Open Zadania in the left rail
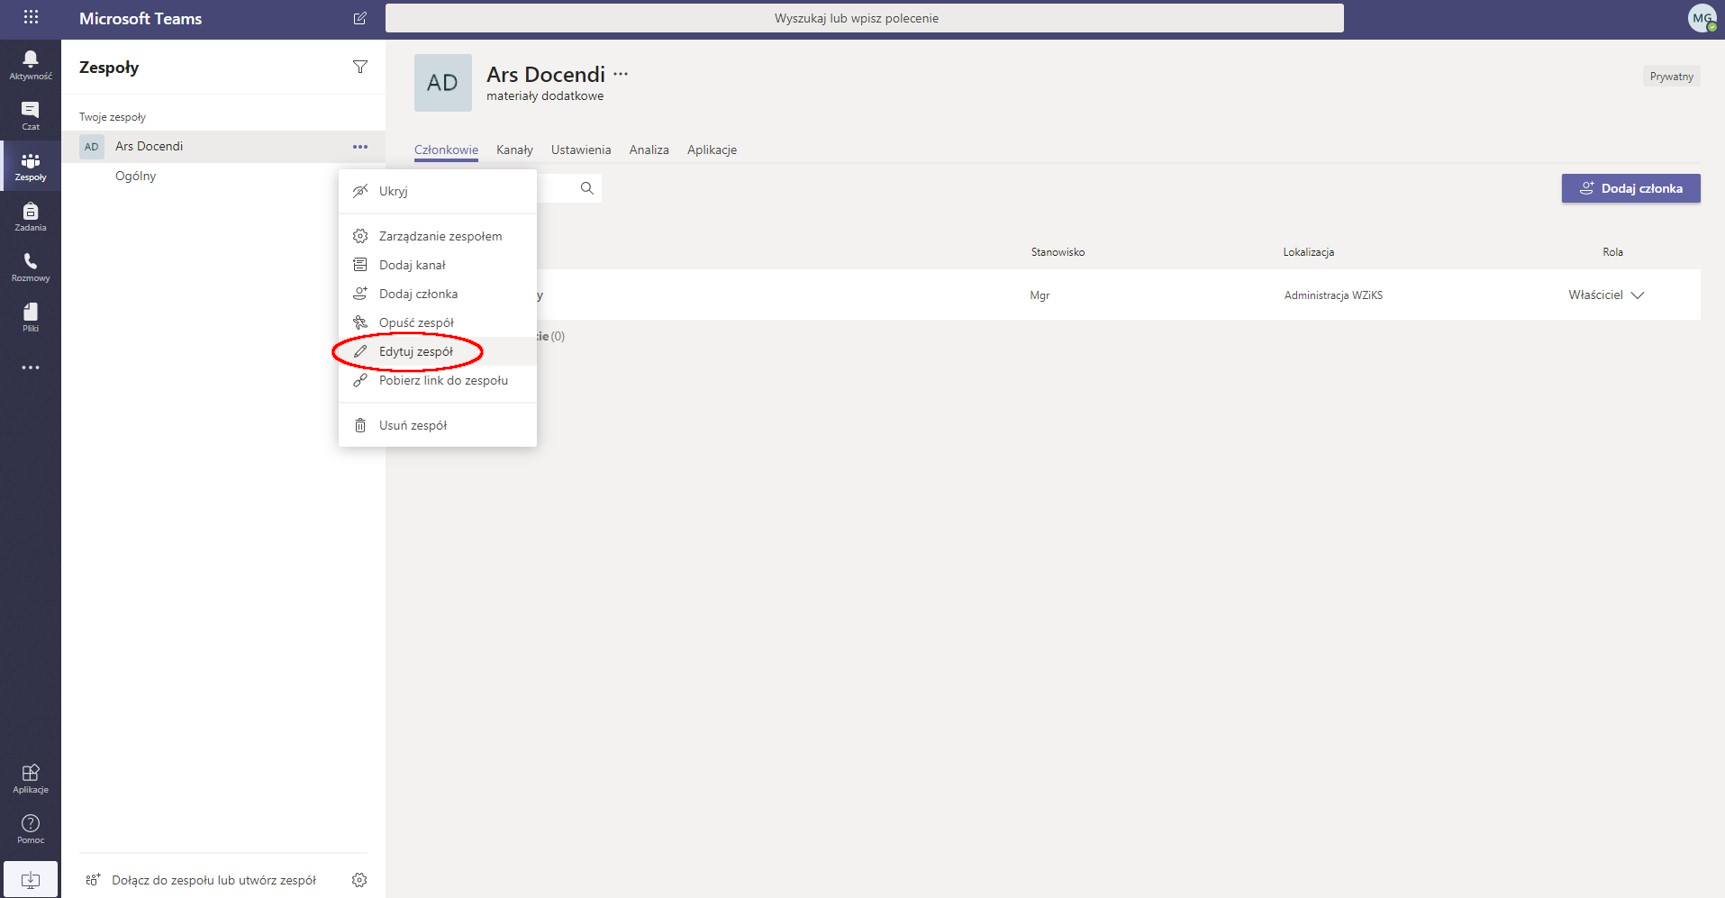Image resolution: width=1725 pixels, height=898 pixels. 30,217
